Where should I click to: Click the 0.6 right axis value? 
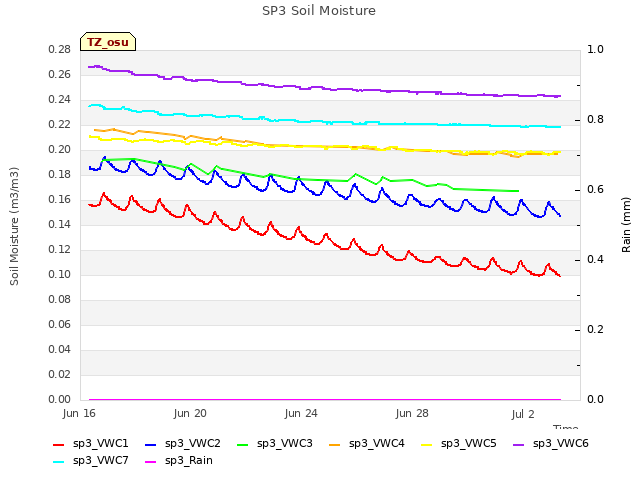(x=595, y=190)
